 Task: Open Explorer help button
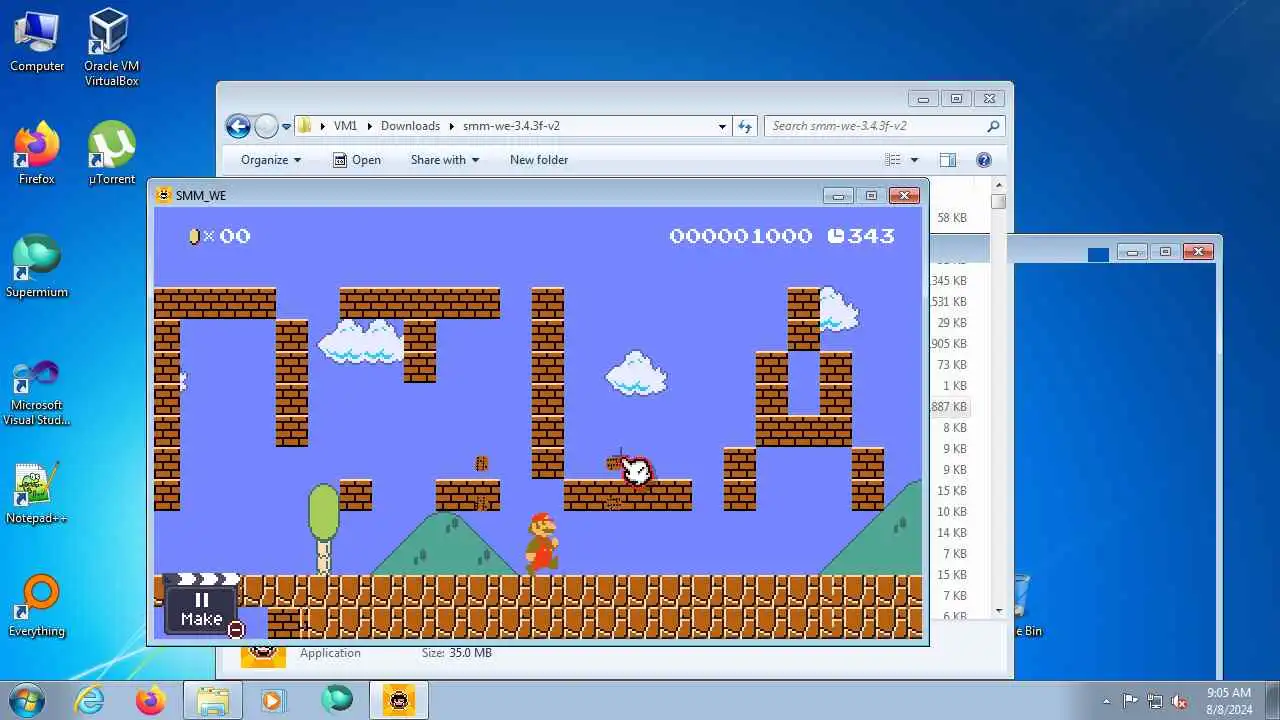coord(983,160)
